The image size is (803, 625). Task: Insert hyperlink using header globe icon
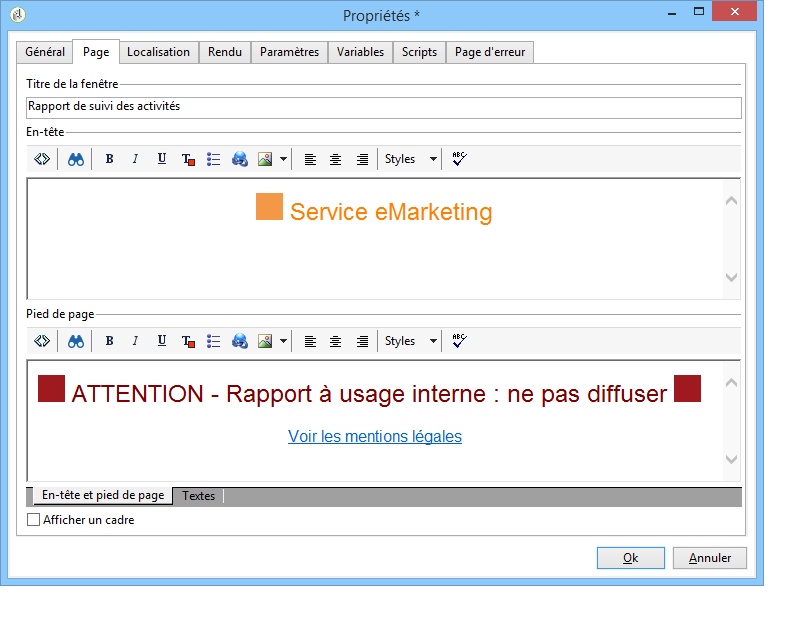240,159
